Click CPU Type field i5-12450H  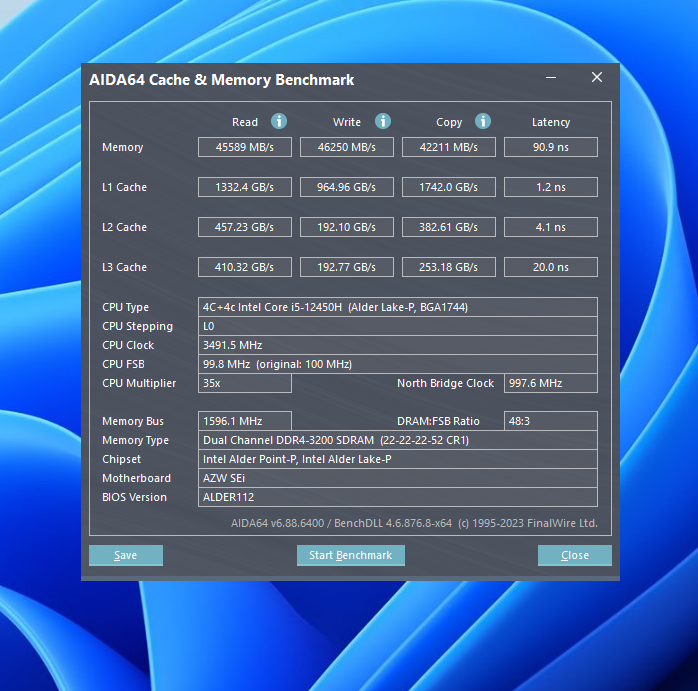click(398, 307)
